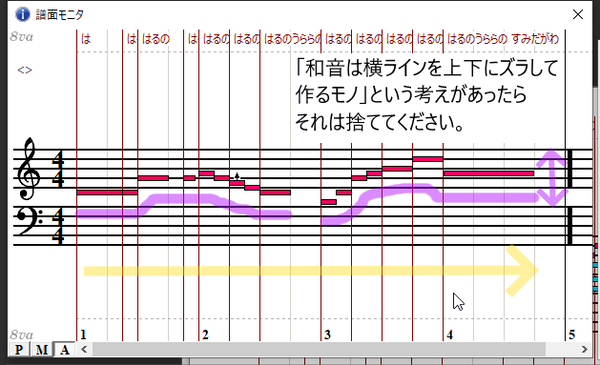
Task: Click the lower 8va label
Action: 22,335
